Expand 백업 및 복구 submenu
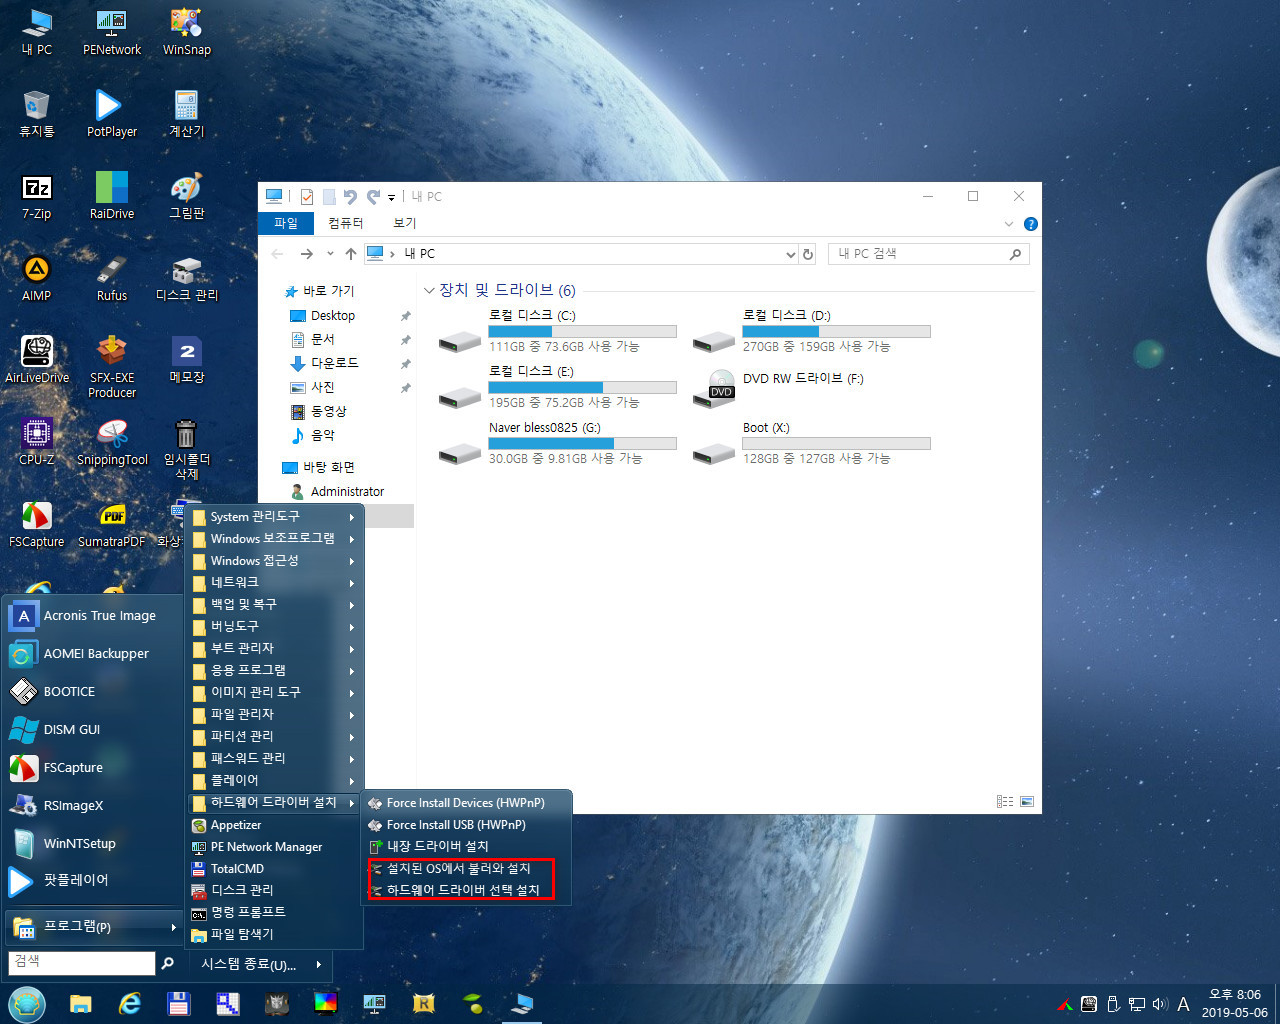The width and height of the screenshot is (1280, 1024). click(274, 605)
